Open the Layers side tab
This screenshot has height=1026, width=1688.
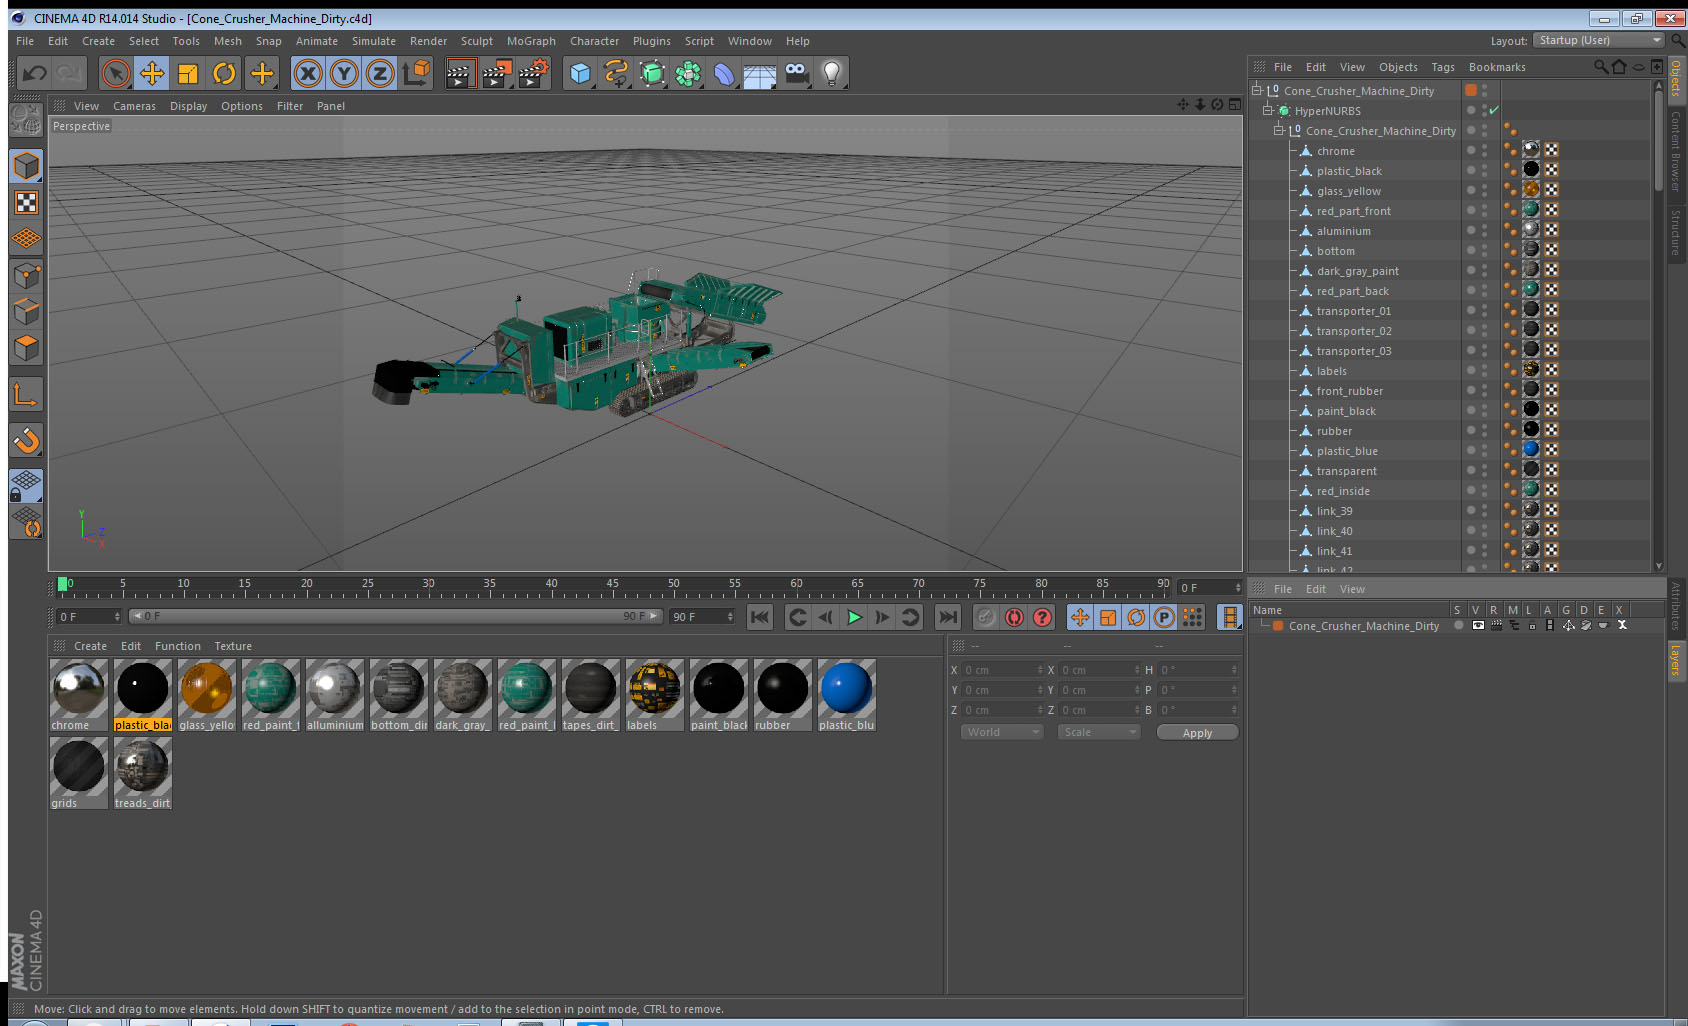pos(1676,659)
